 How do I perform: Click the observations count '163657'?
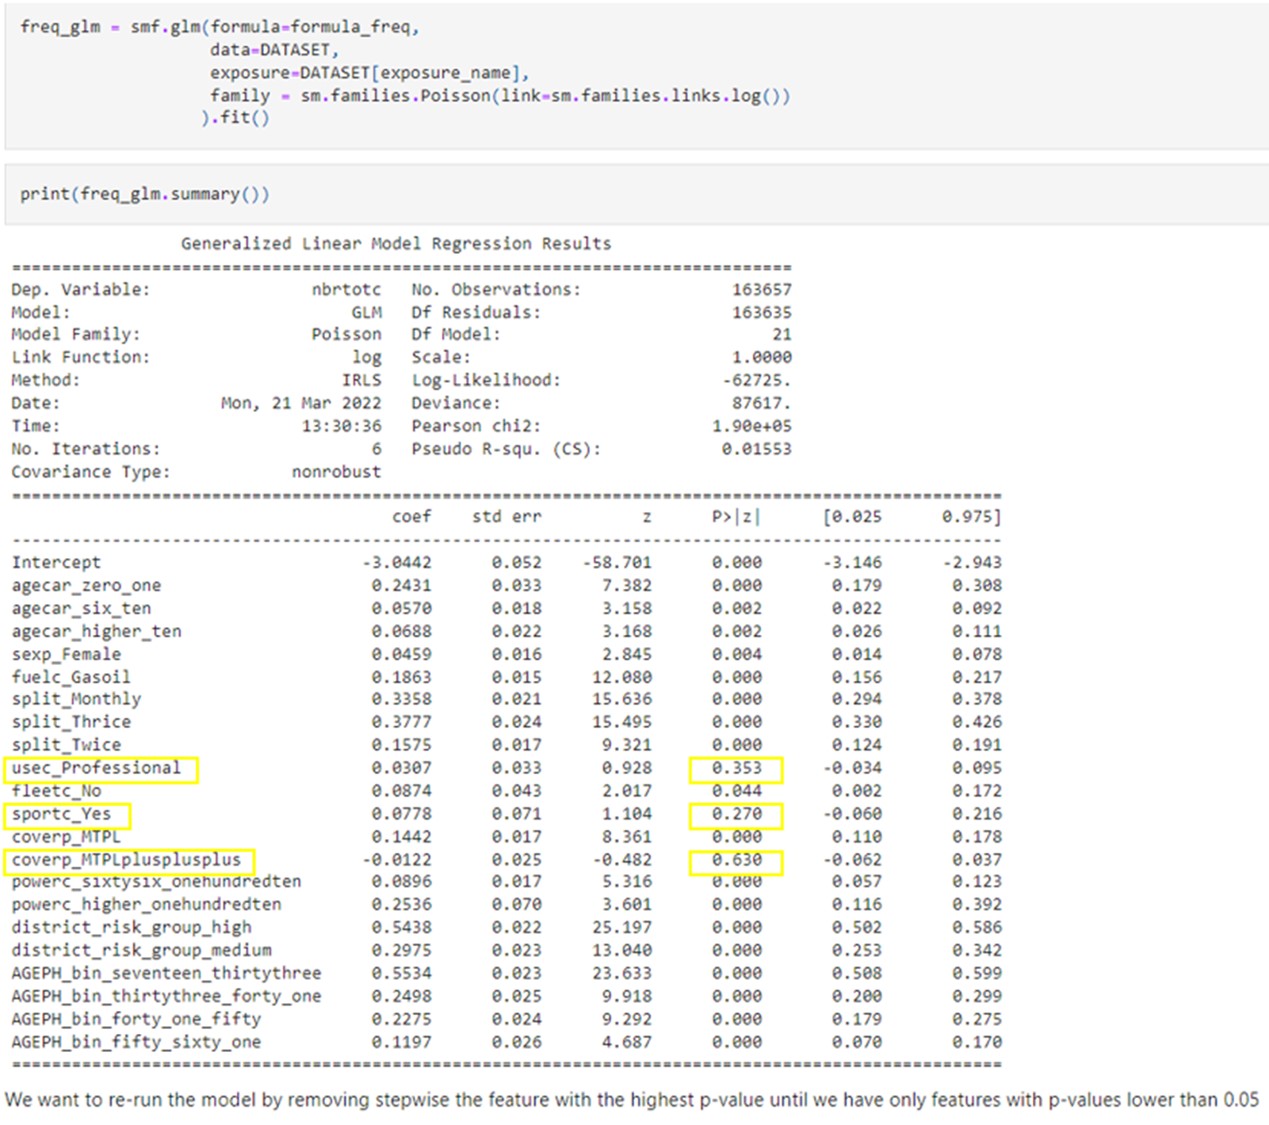(x=761, y=290)
